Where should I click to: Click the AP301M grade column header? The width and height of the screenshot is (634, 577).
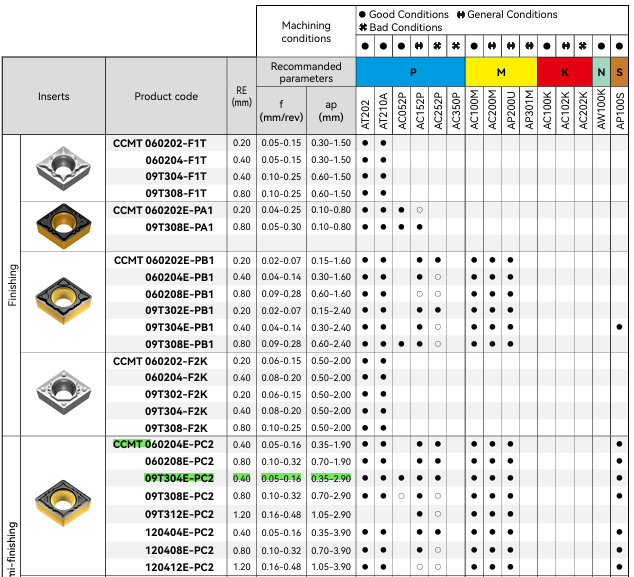tap(529, 110)
